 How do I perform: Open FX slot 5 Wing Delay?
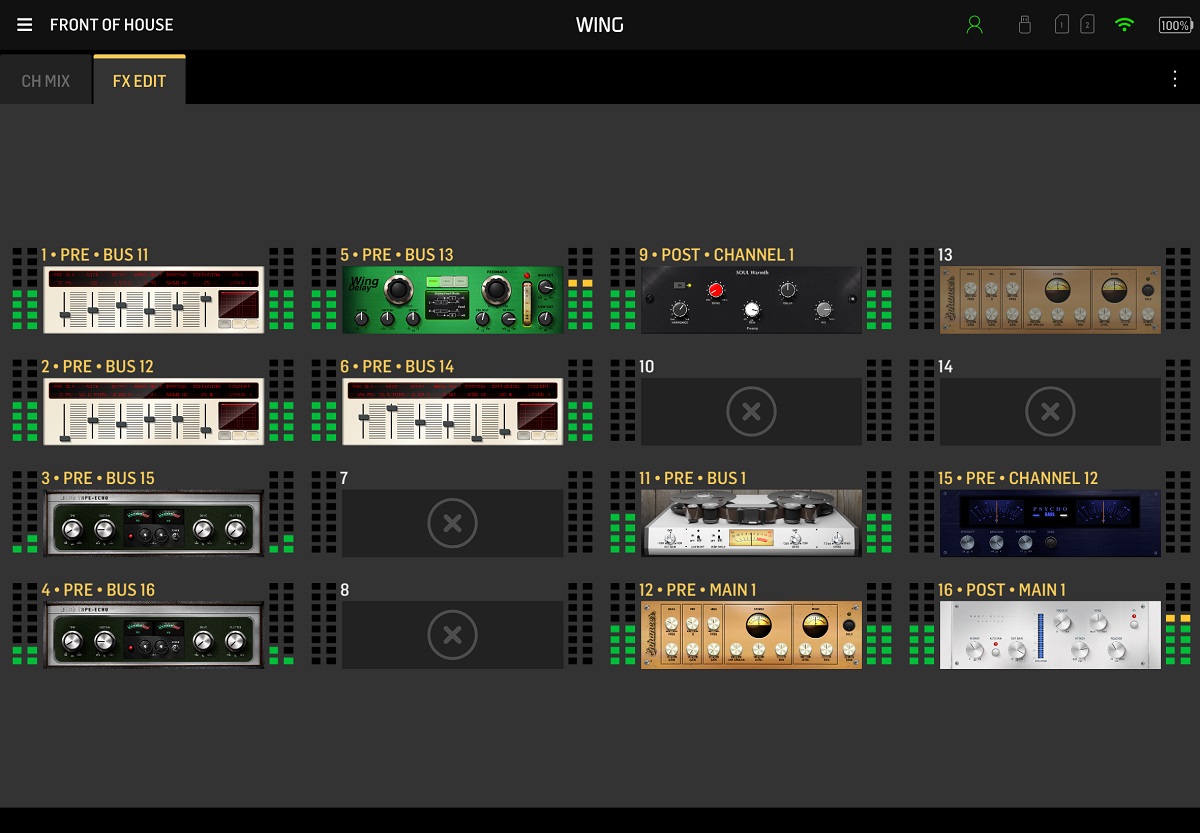point(453,300)
